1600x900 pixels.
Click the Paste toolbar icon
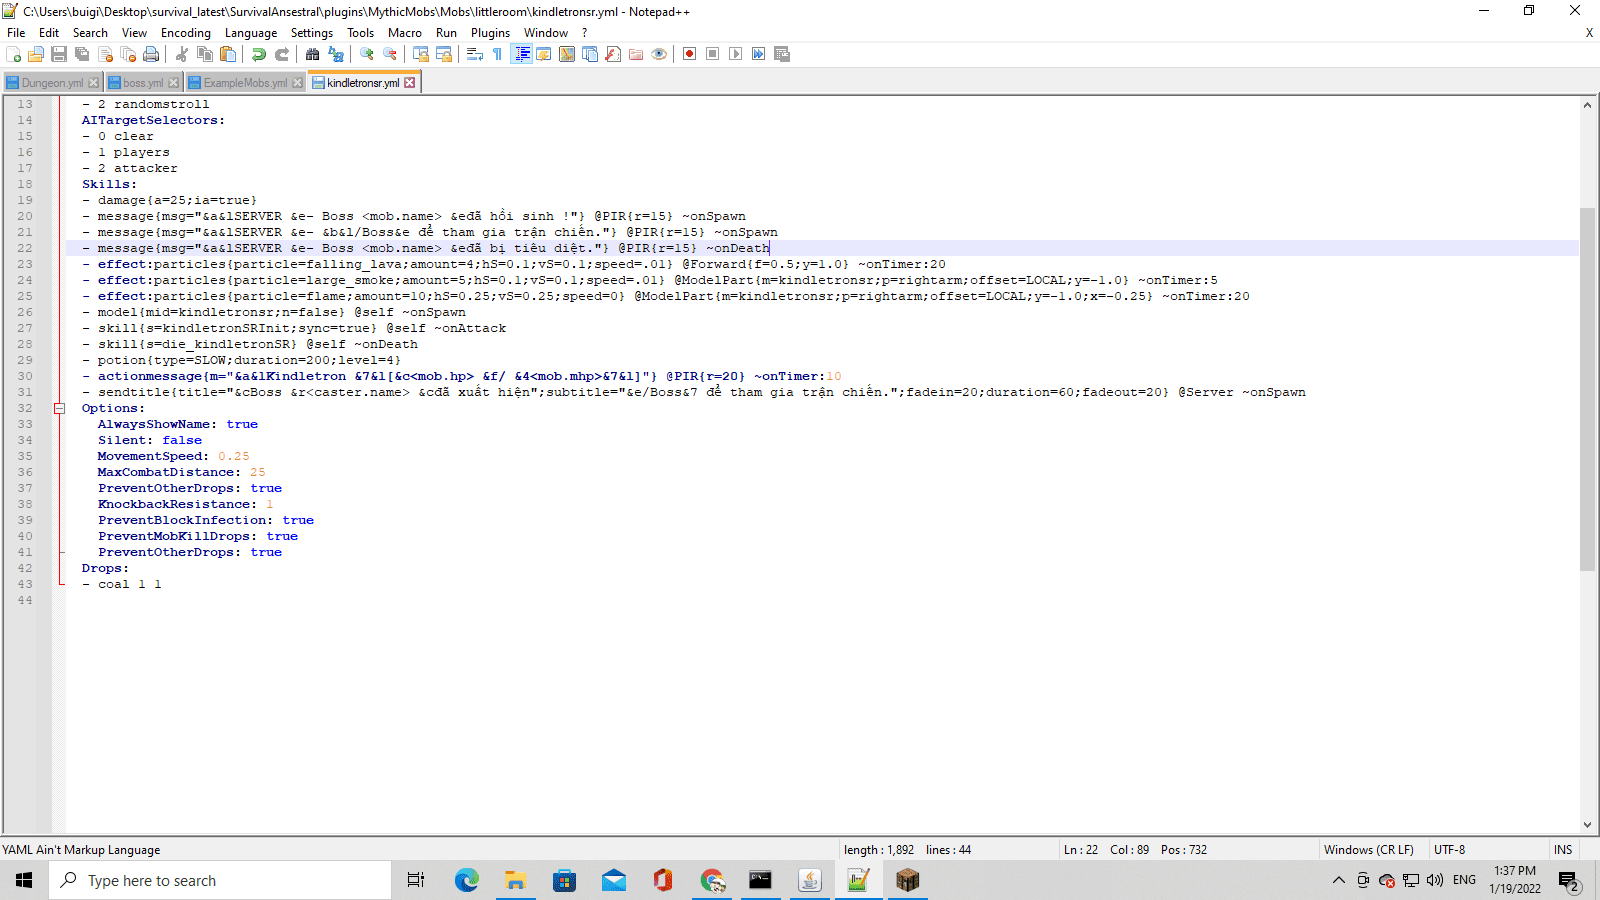228,54
